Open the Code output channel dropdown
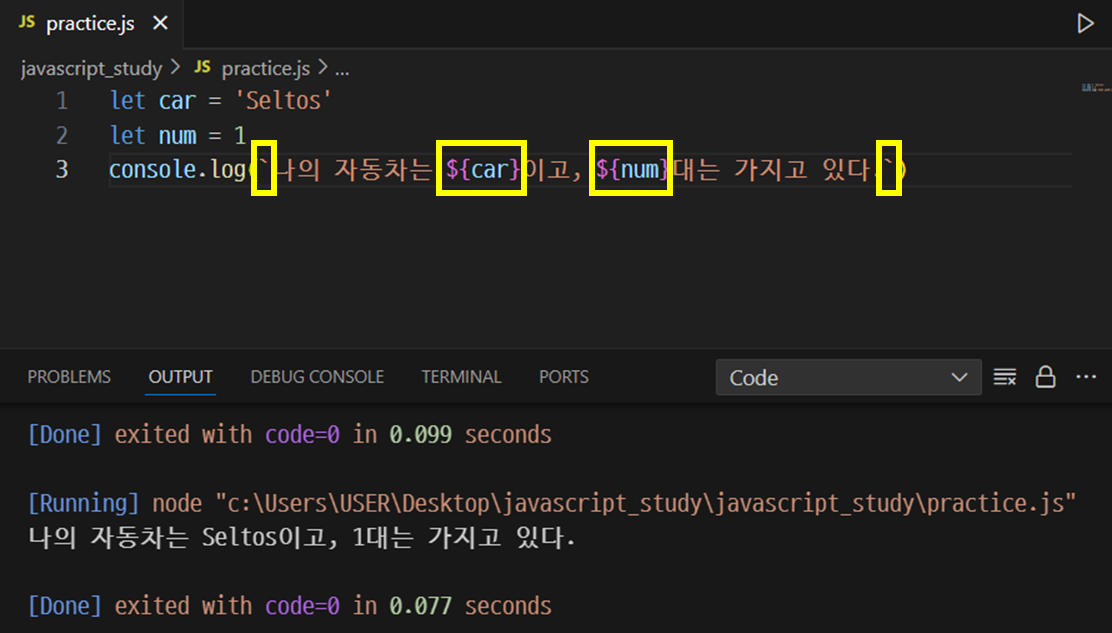Image resolution: width=1112 pixels, height=633 pixels. point(848,377)
